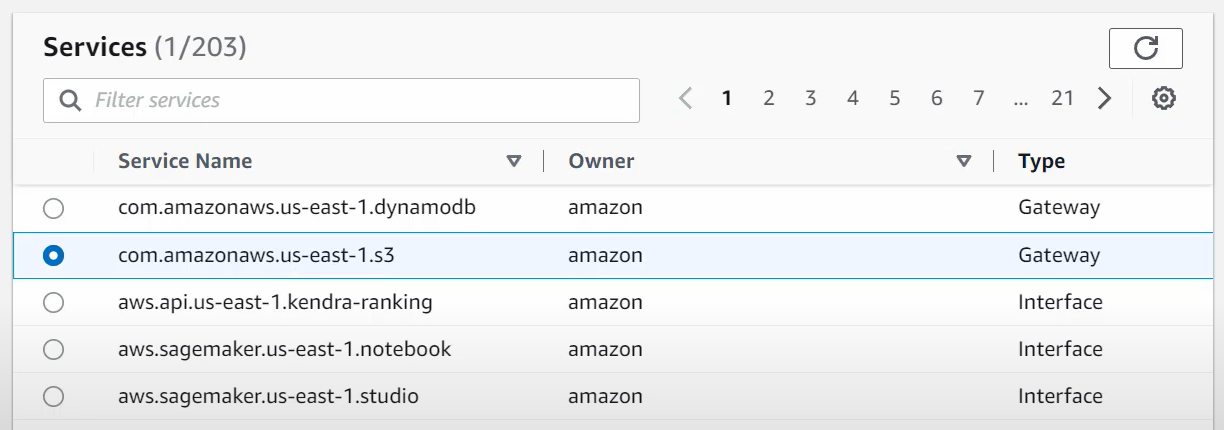
Task: Go to page 2 of services
Action: 769,98
